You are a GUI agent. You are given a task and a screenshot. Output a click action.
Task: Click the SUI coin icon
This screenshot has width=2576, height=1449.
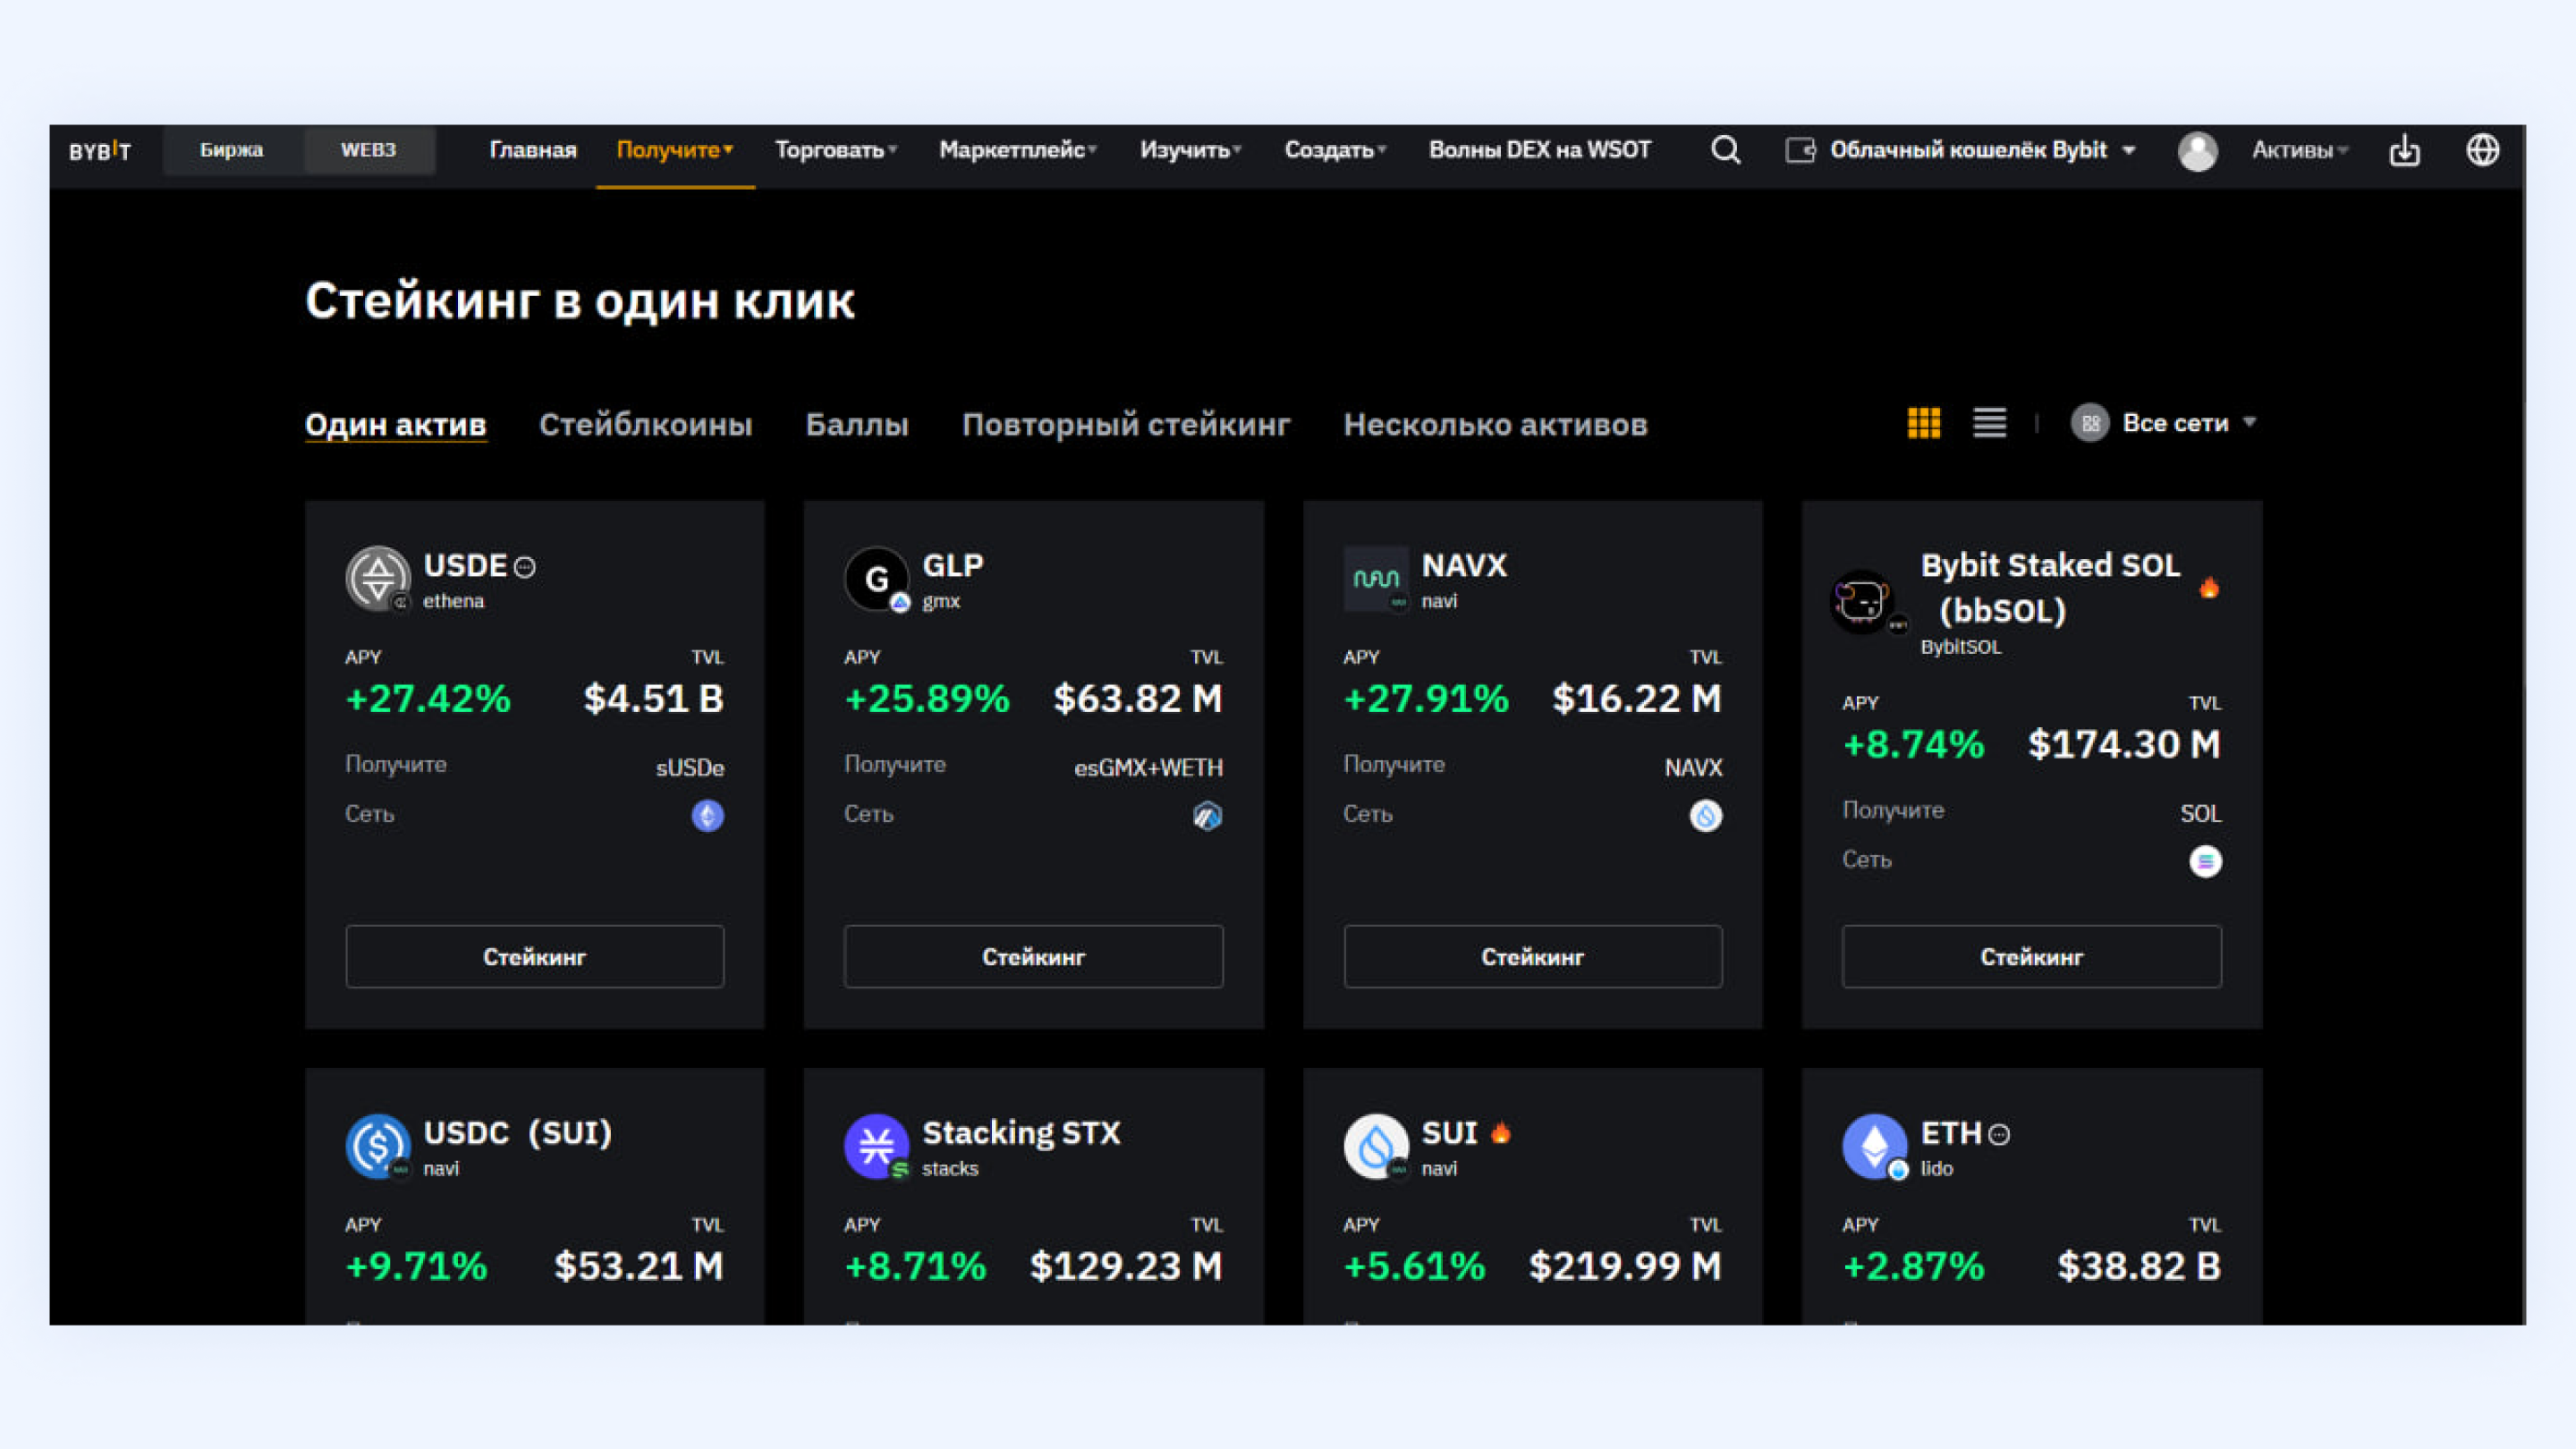coord(1376,1146)
